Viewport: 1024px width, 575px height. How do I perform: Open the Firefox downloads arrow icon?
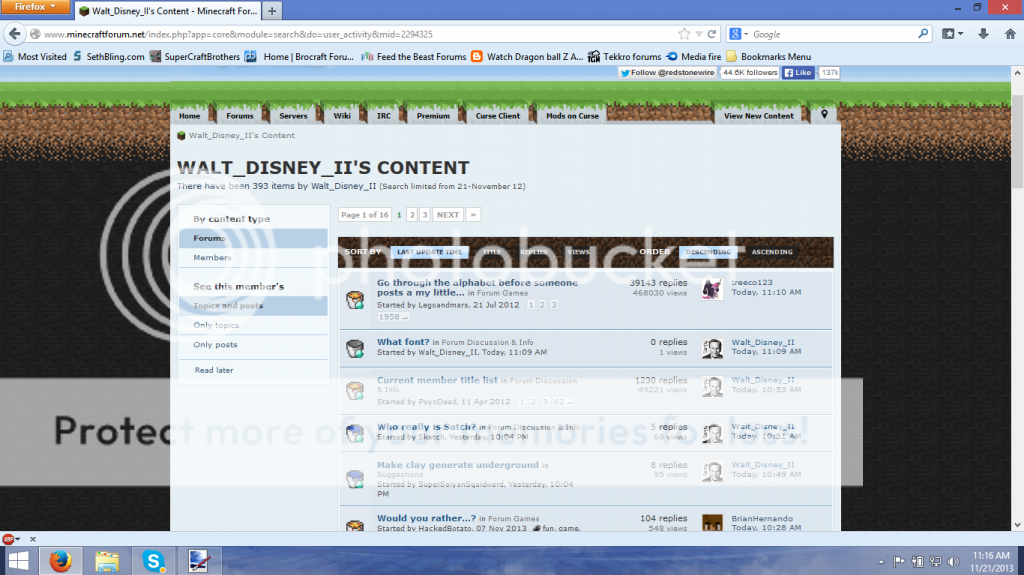tap(984, 34)
